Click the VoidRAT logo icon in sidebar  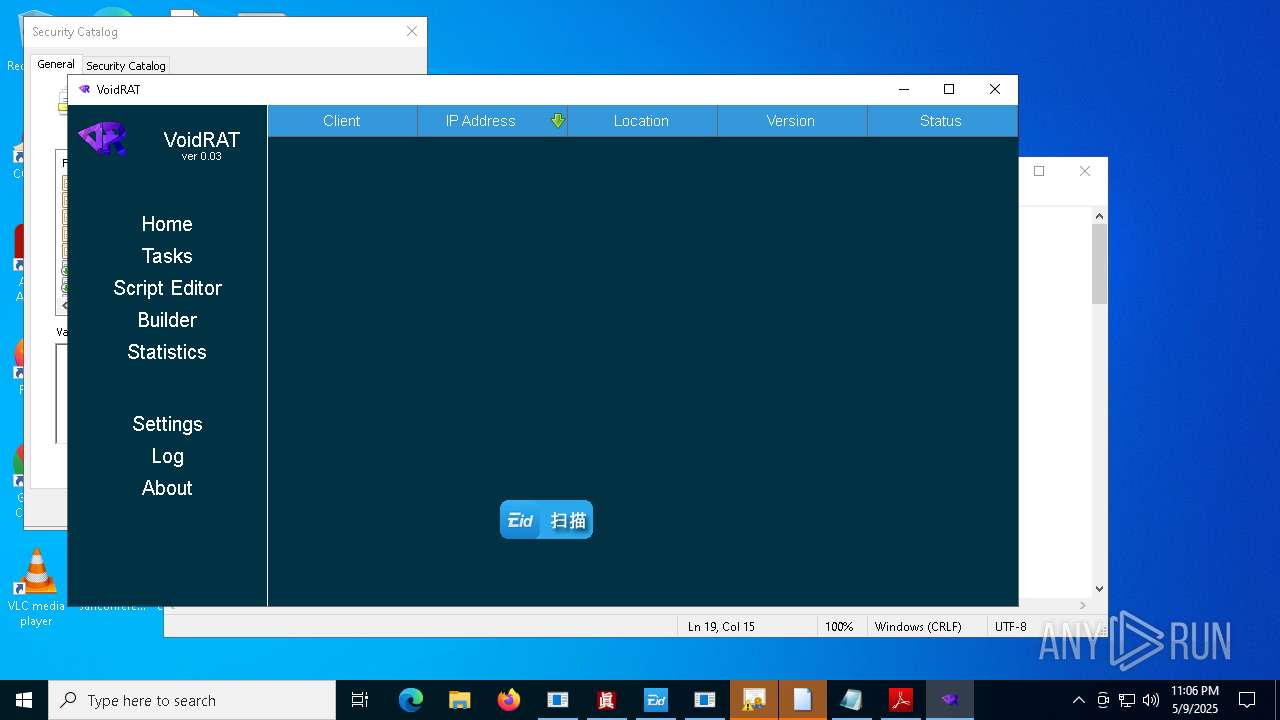(x=103, y=138)
